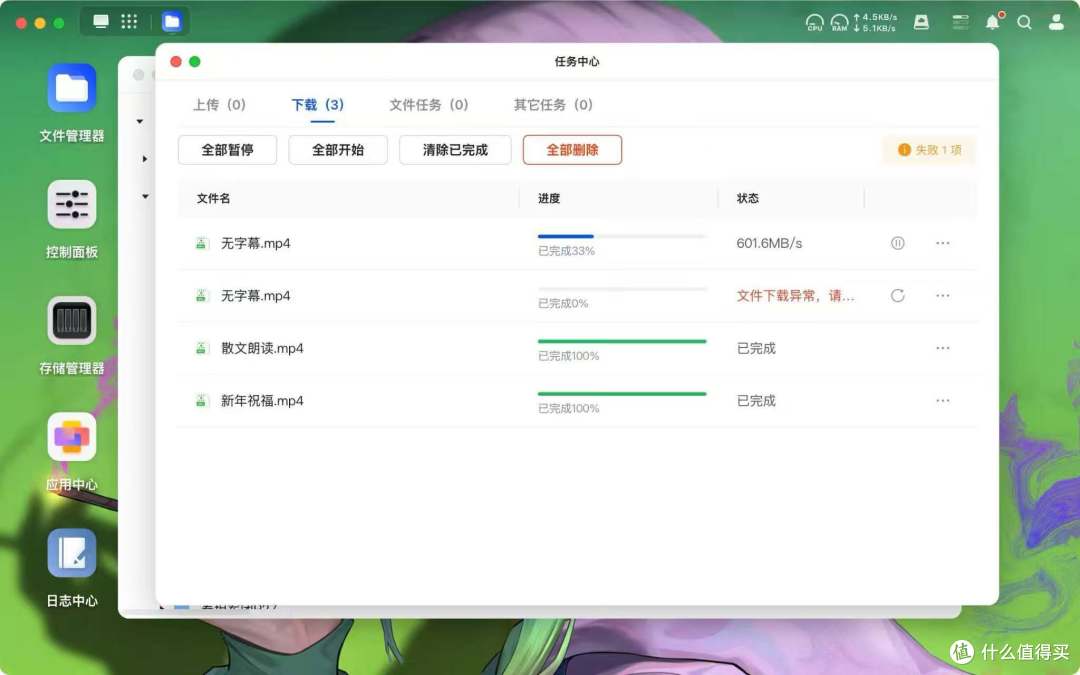
Task: Click the 进度 column header
Action: point(549,198)
